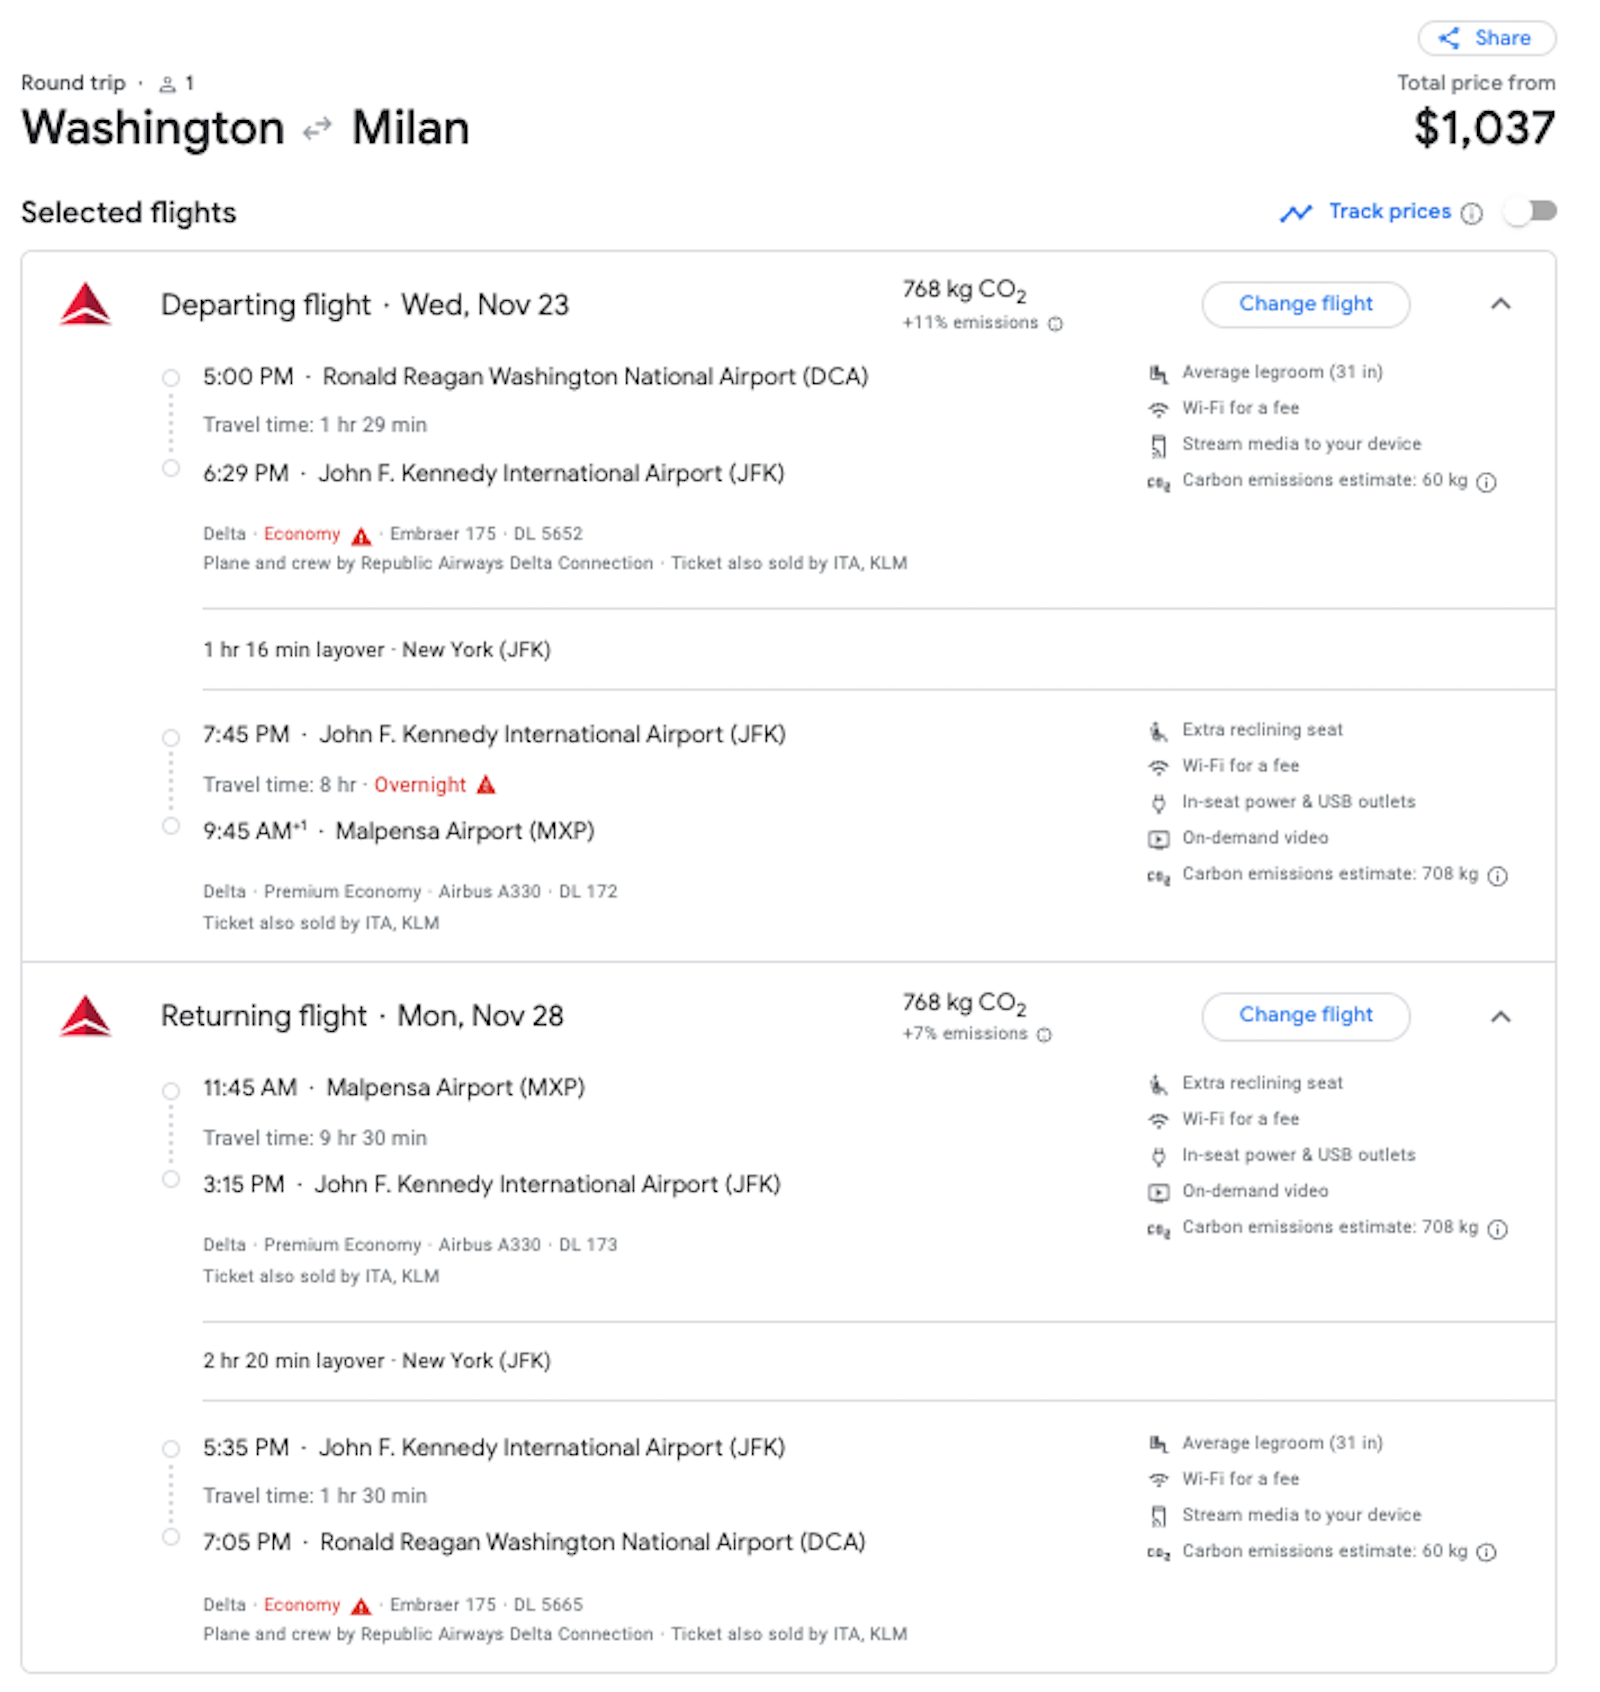The image size is (1600, 1692).
Task: Click the extra reclining seat icon
Action: pyautogui.click(x=1160, y=730)
